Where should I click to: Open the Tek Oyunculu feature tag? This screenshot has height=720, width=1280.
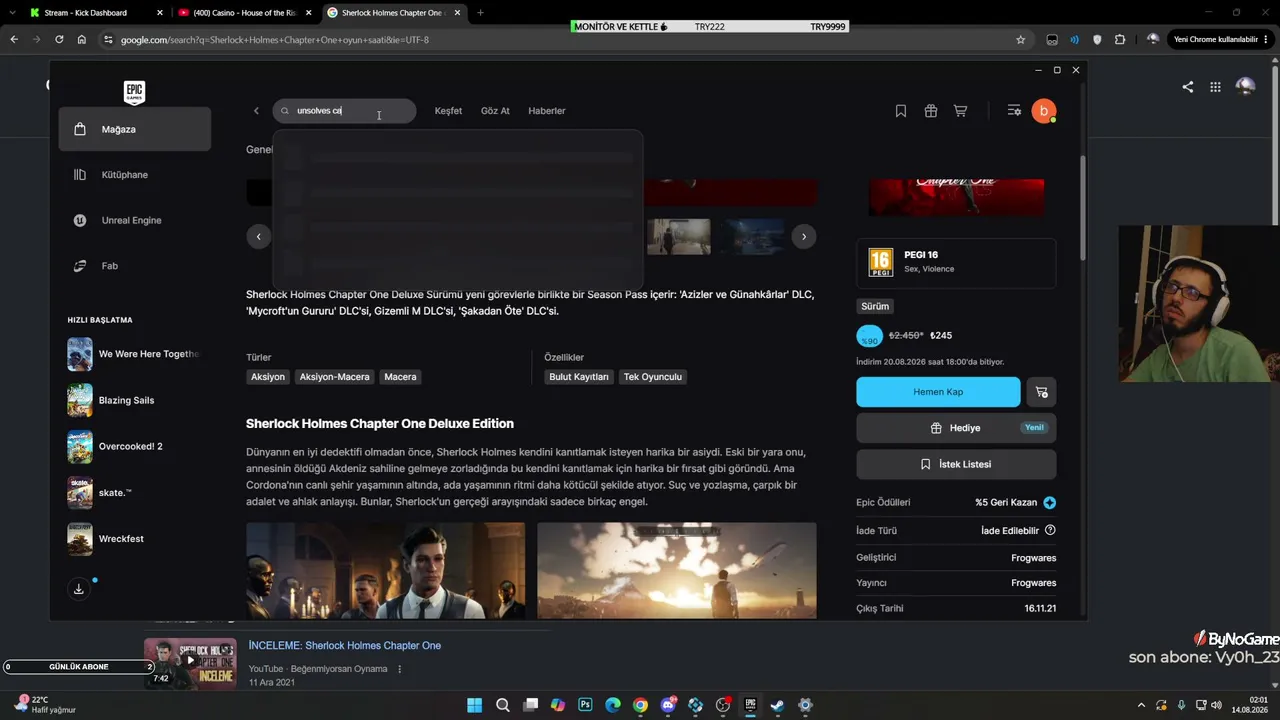(x=652, y=377)
